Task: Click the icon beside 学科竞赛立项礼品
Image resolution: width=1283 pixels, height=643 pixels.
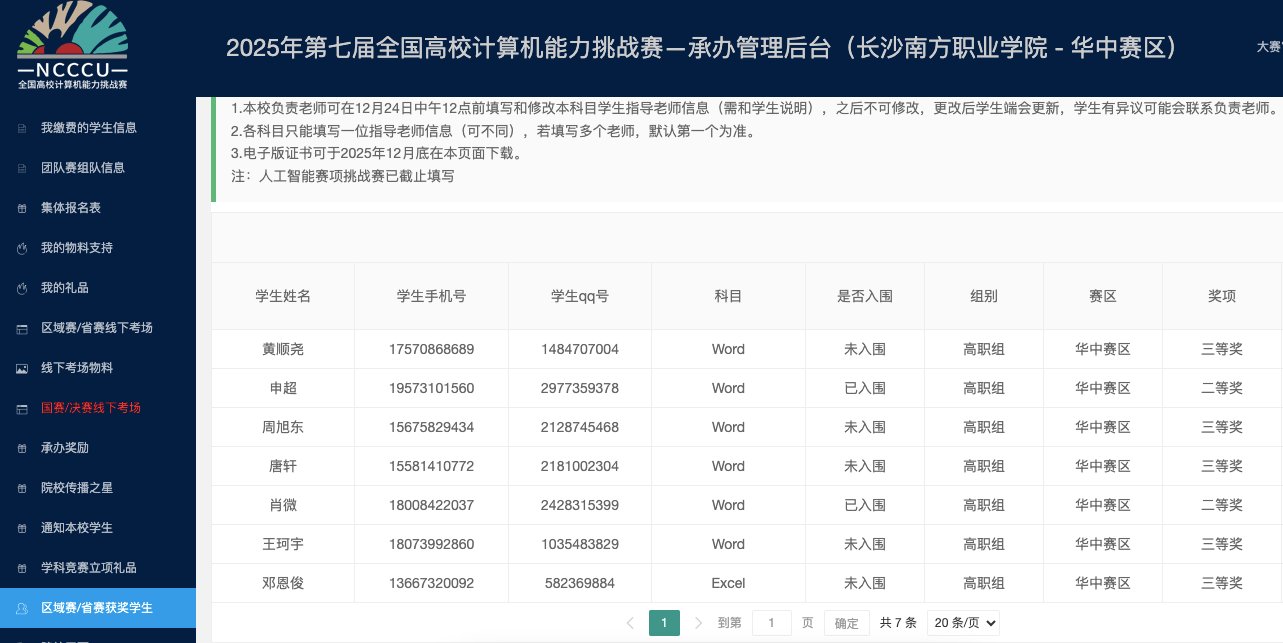Action: click(22, 568)
